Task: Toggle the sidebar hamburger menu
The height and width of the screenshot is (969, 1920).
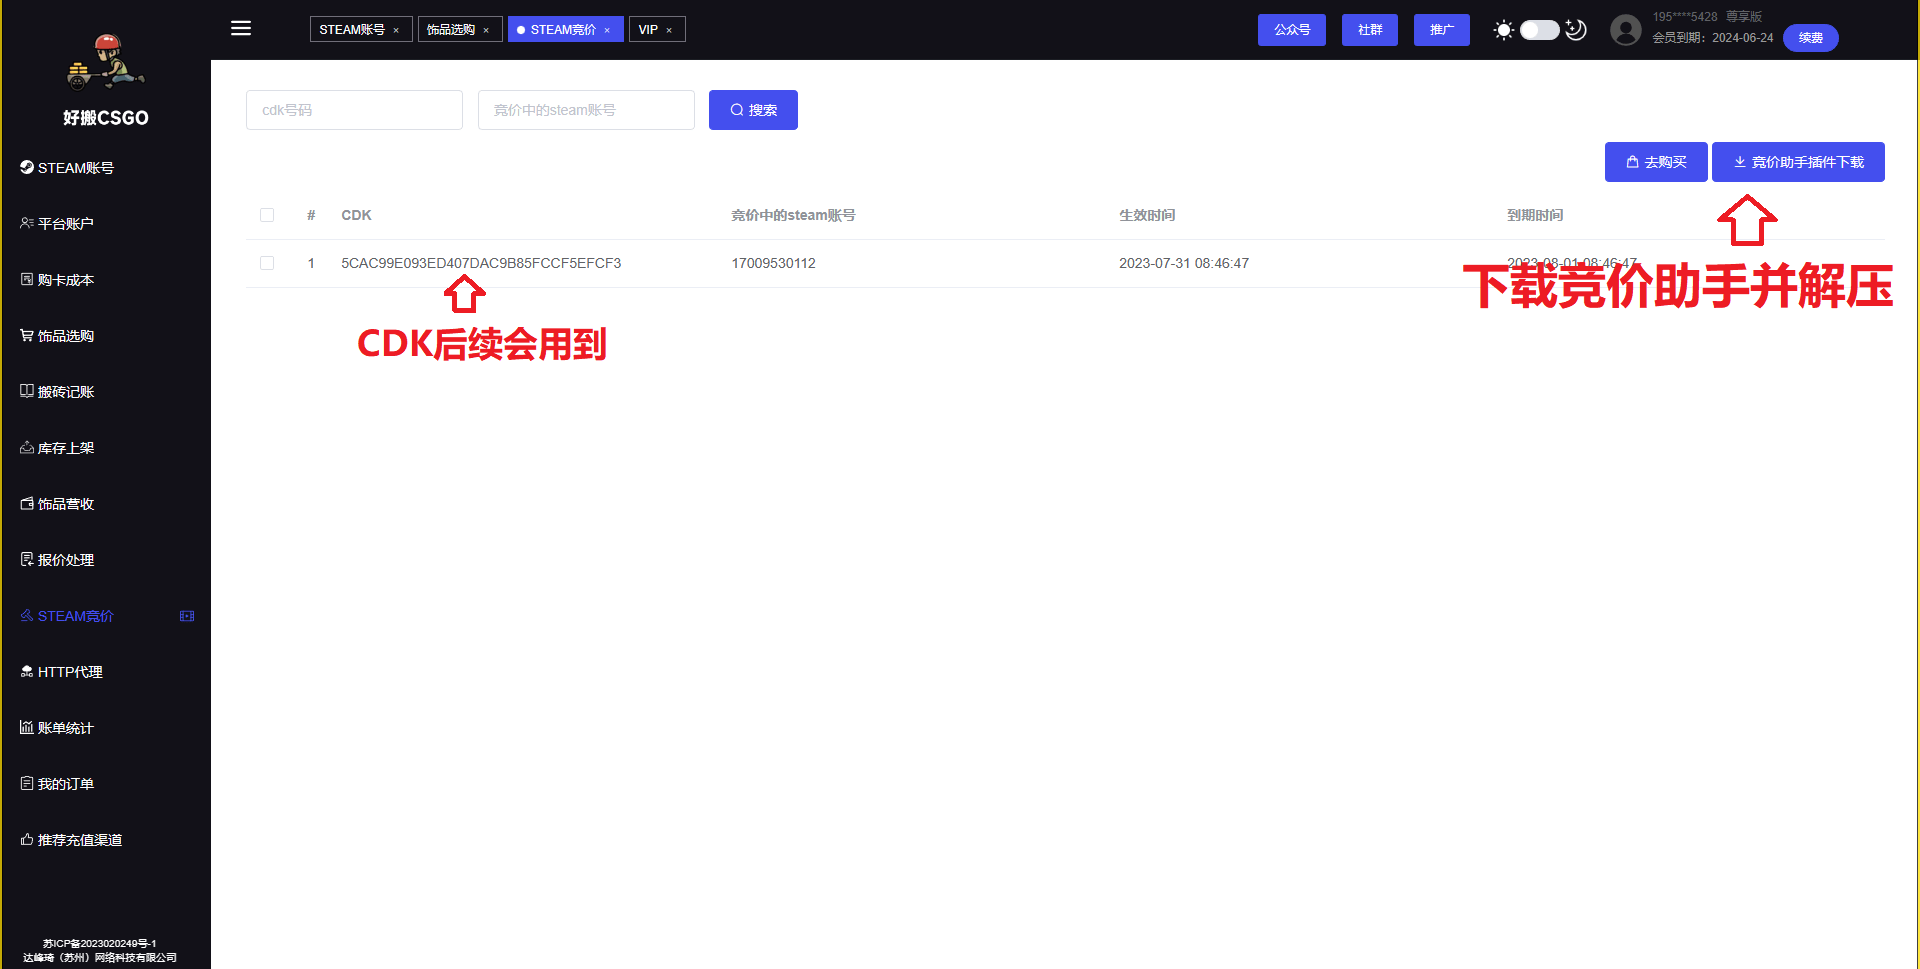Action: (x=241, y=28)
